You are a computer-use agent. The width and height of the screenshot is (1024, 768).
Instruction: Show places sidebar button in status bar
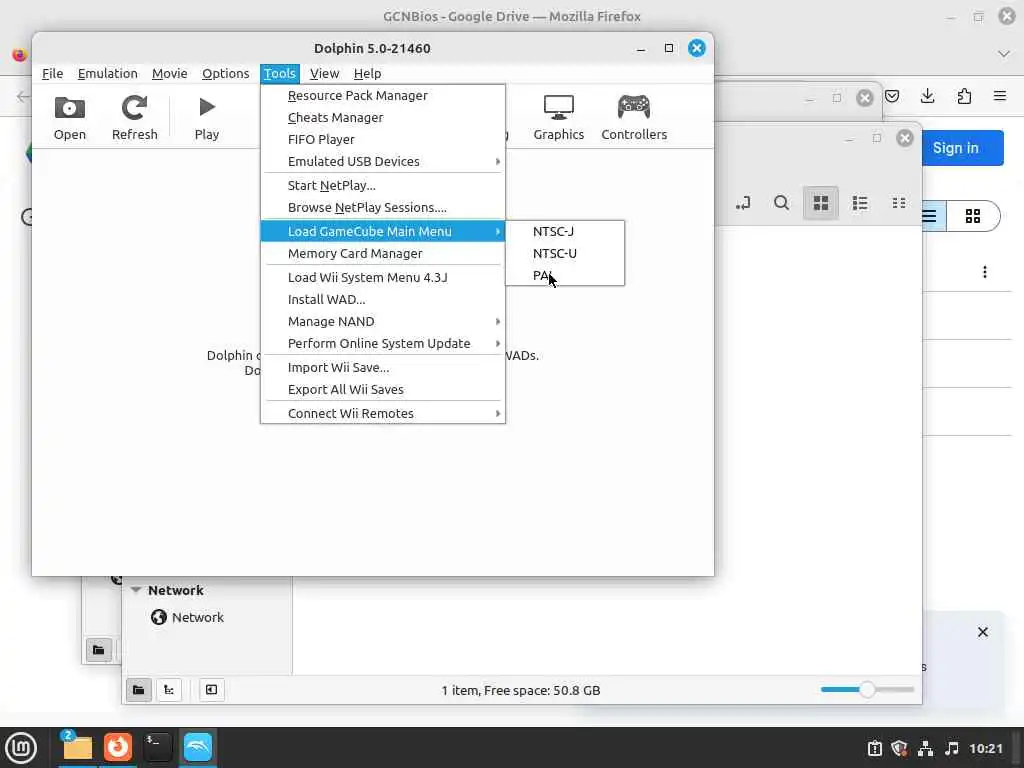(138, 690)
